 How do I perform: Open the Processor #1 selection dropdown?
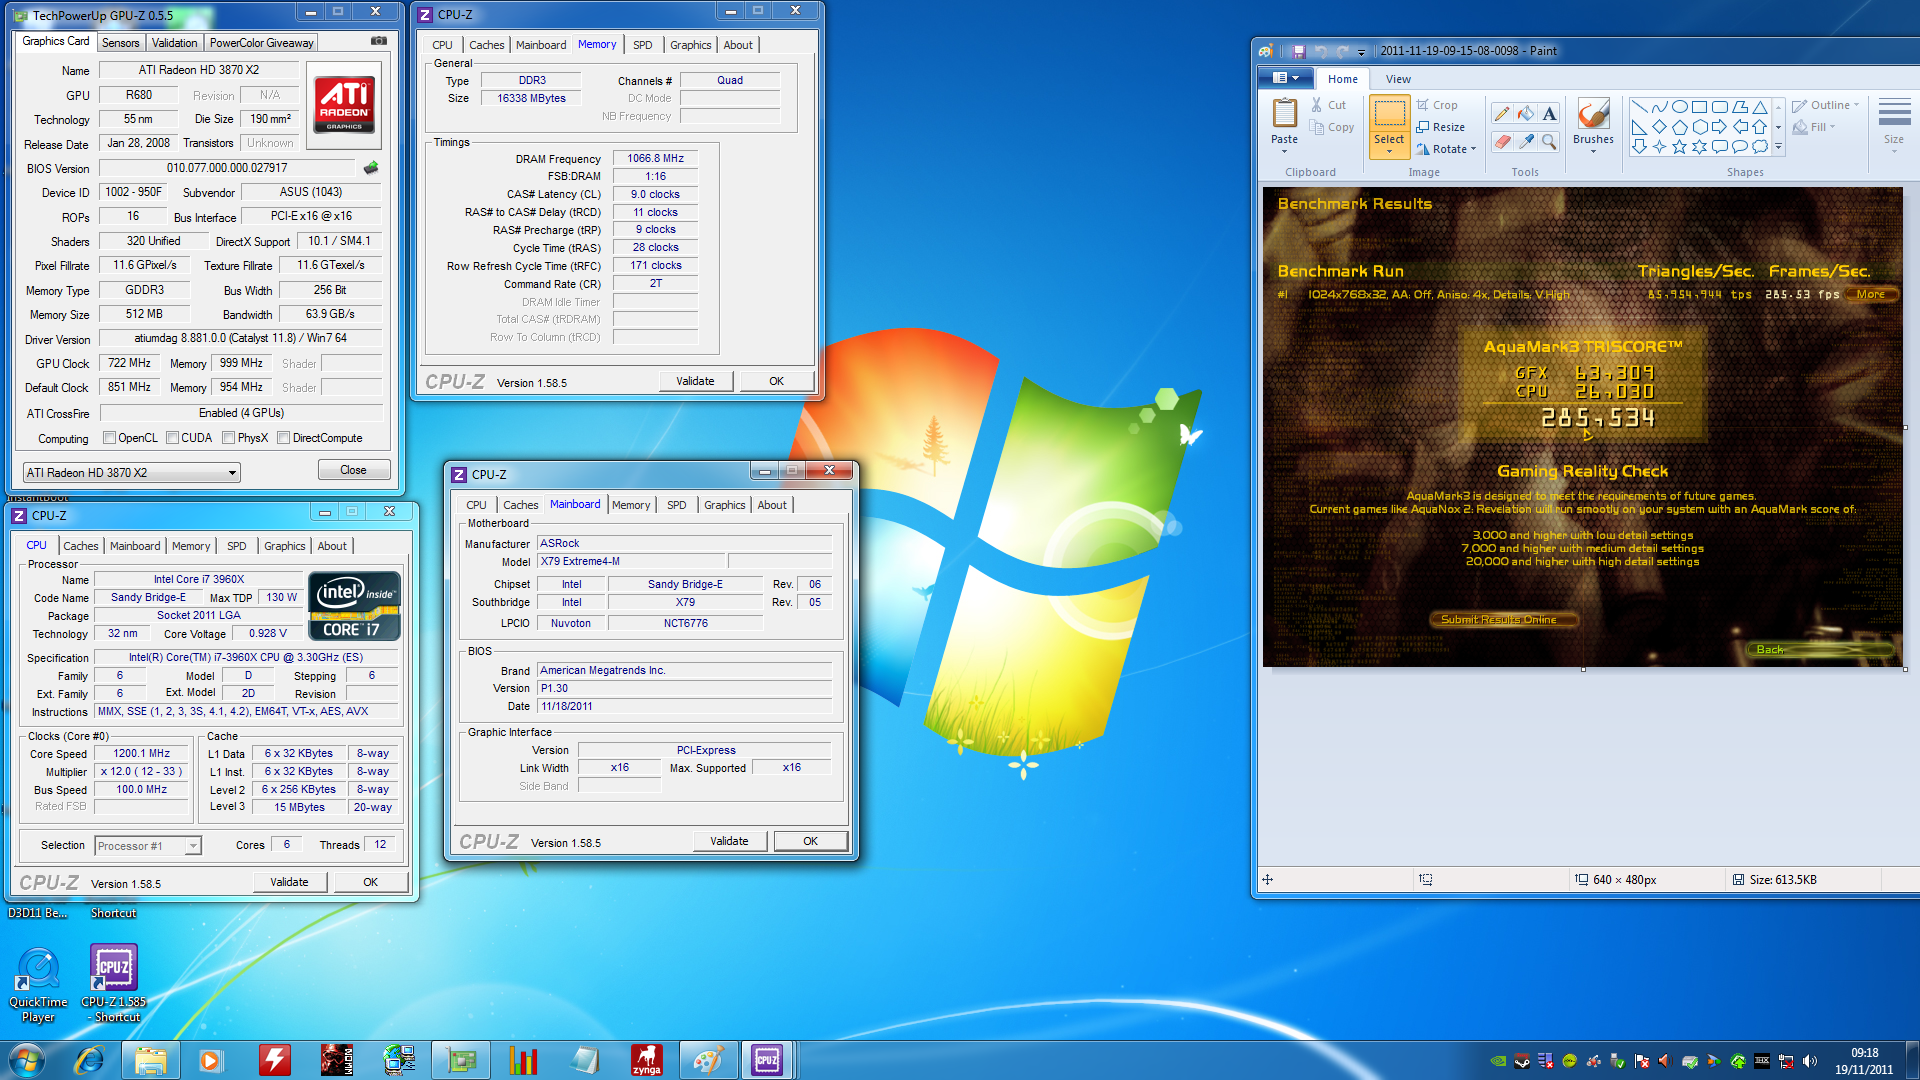147,846
